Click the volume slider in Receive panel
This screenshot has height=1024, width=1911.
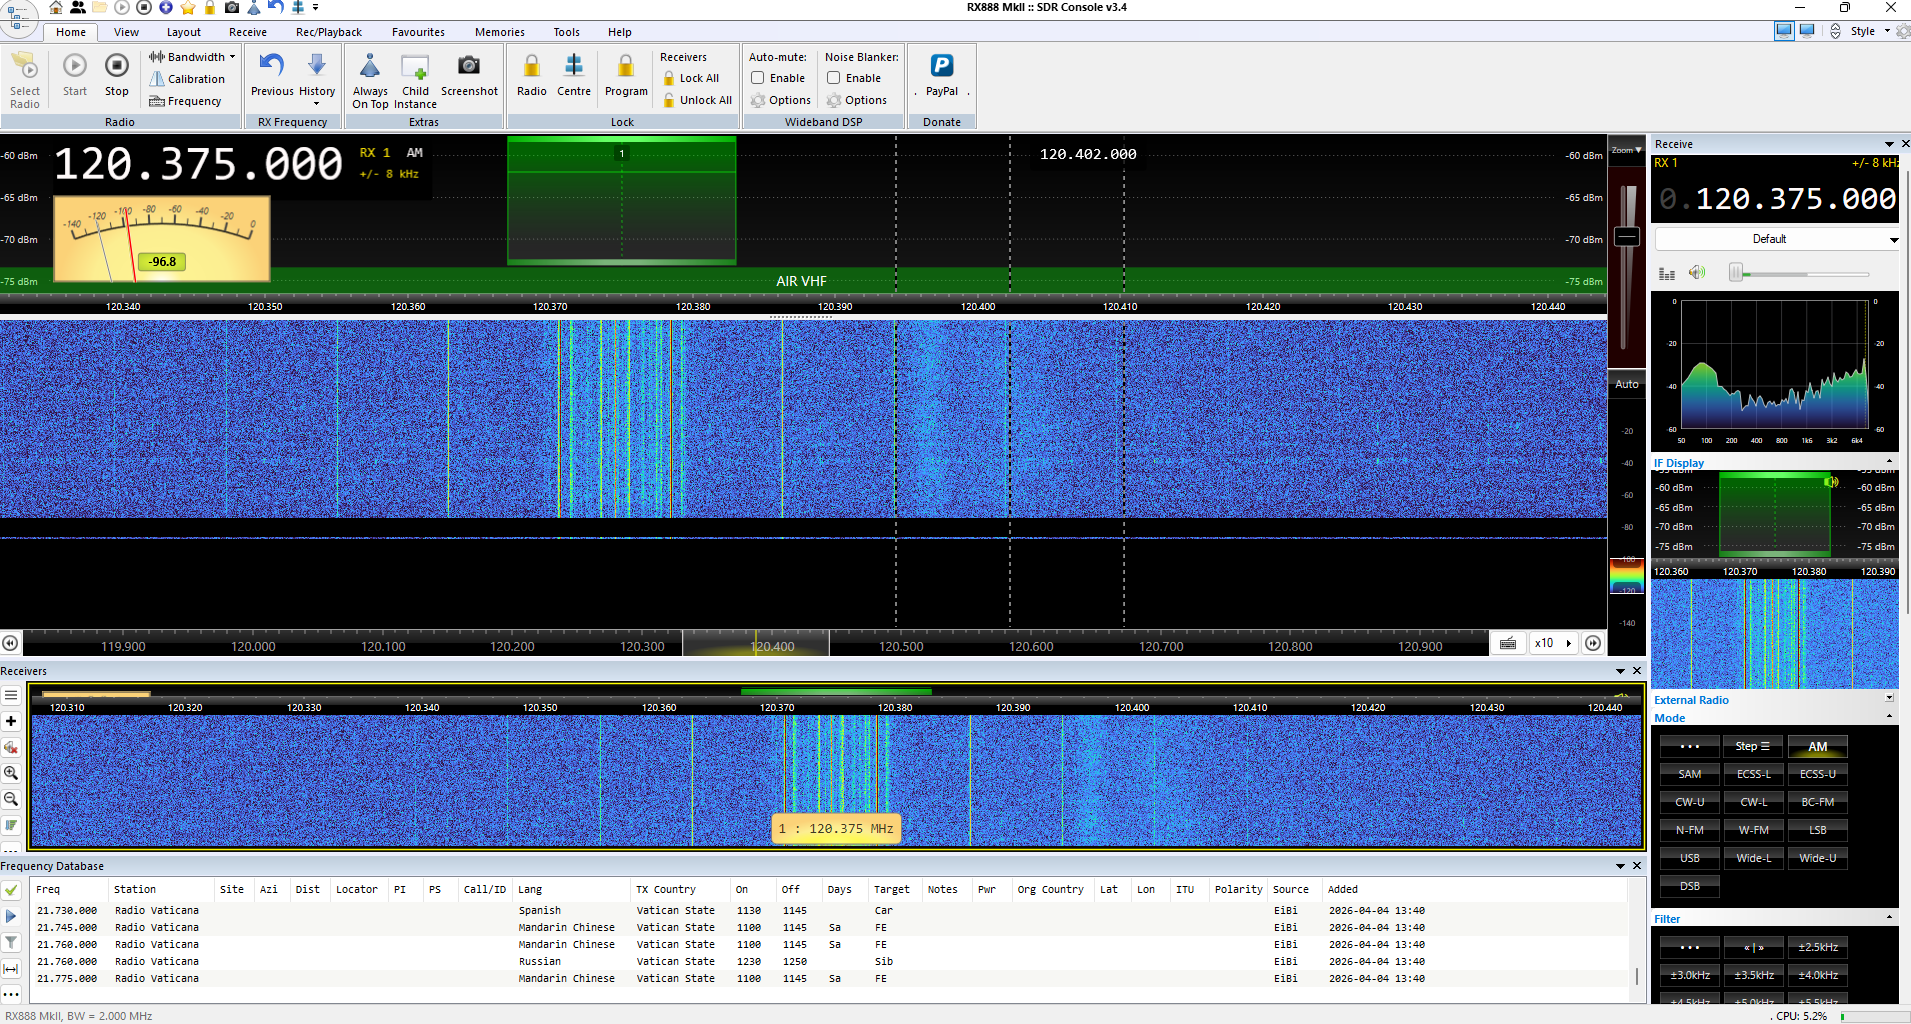pyautogui.click(x=1800, y=273)
